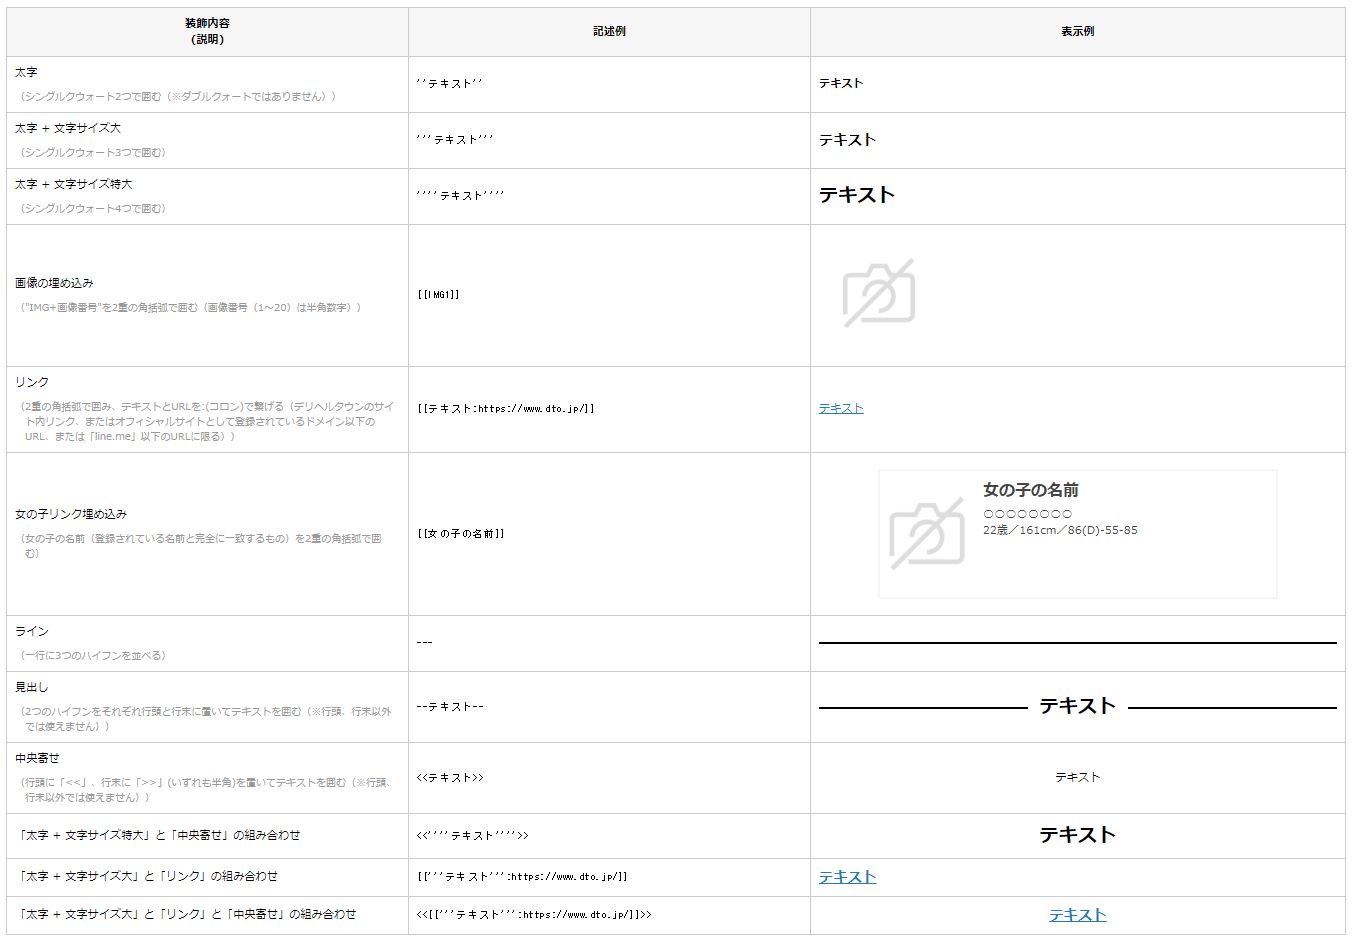Click the centered small テキスト display example
Image resolution: width=1356 pixels, height=941 pixels.
point(1077,777)
